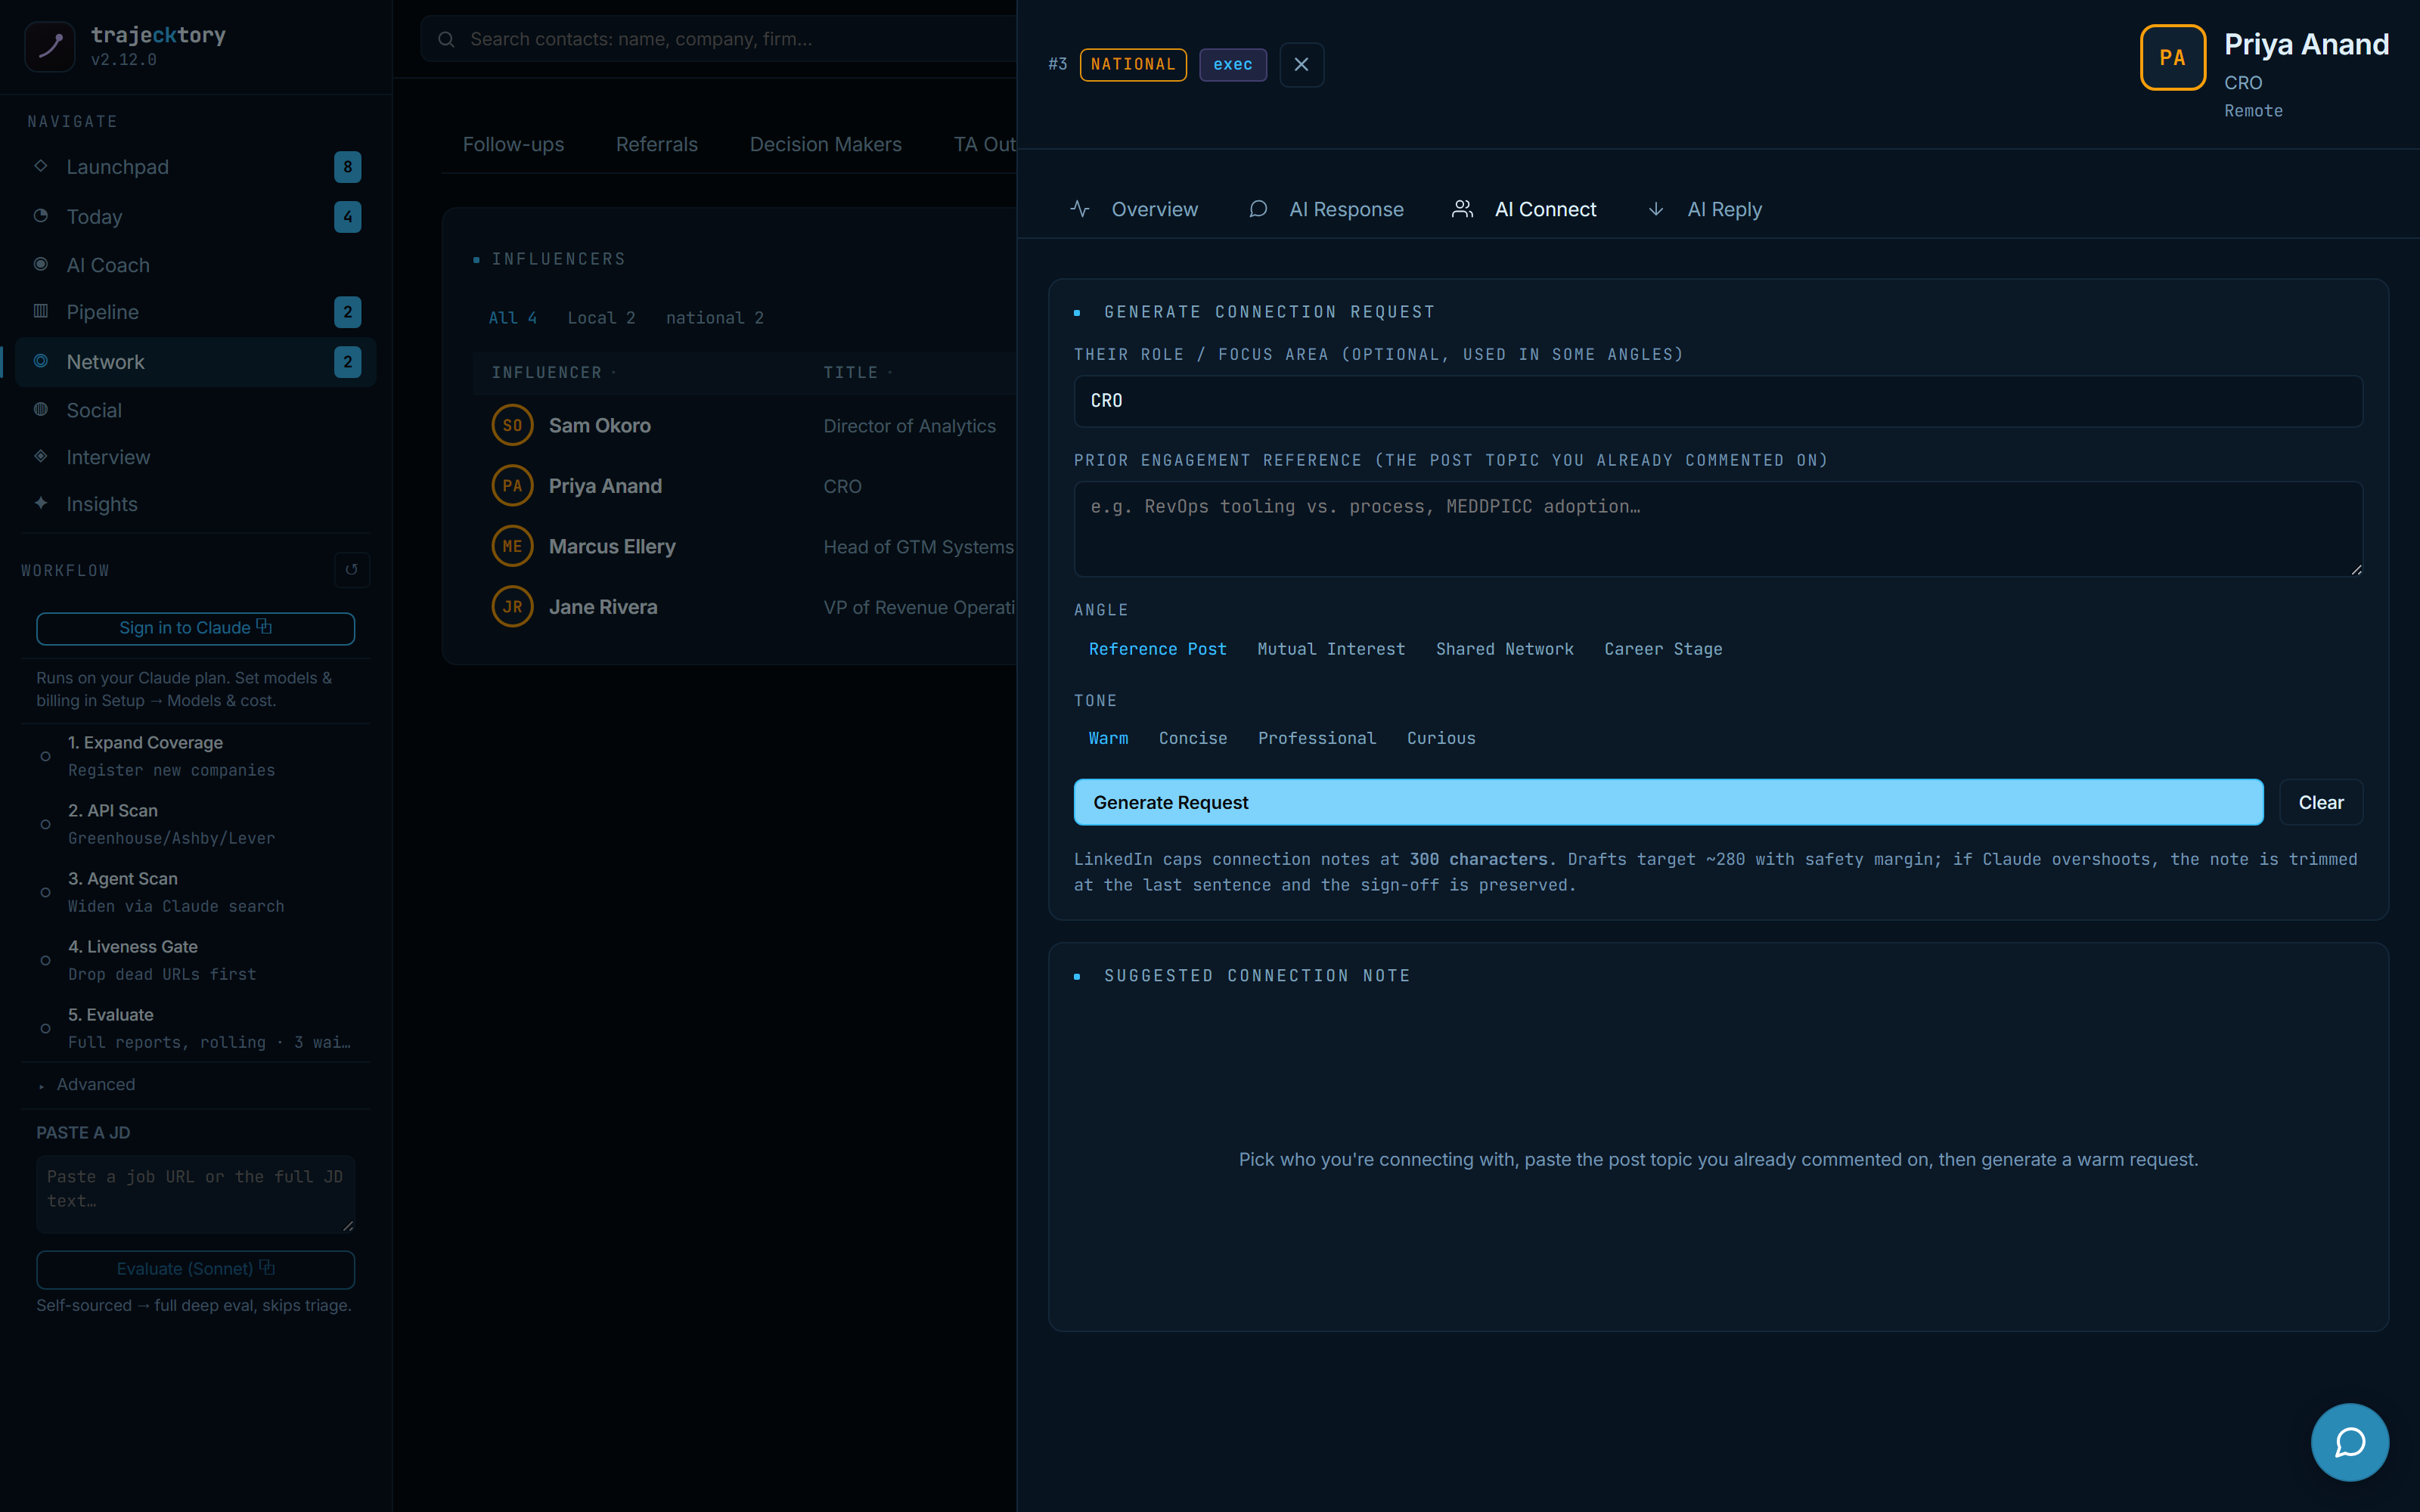Image resolution: width=2420 pixels, height=1512 pixels.
Task: Click Sign in to Claude
Action: 195,628
